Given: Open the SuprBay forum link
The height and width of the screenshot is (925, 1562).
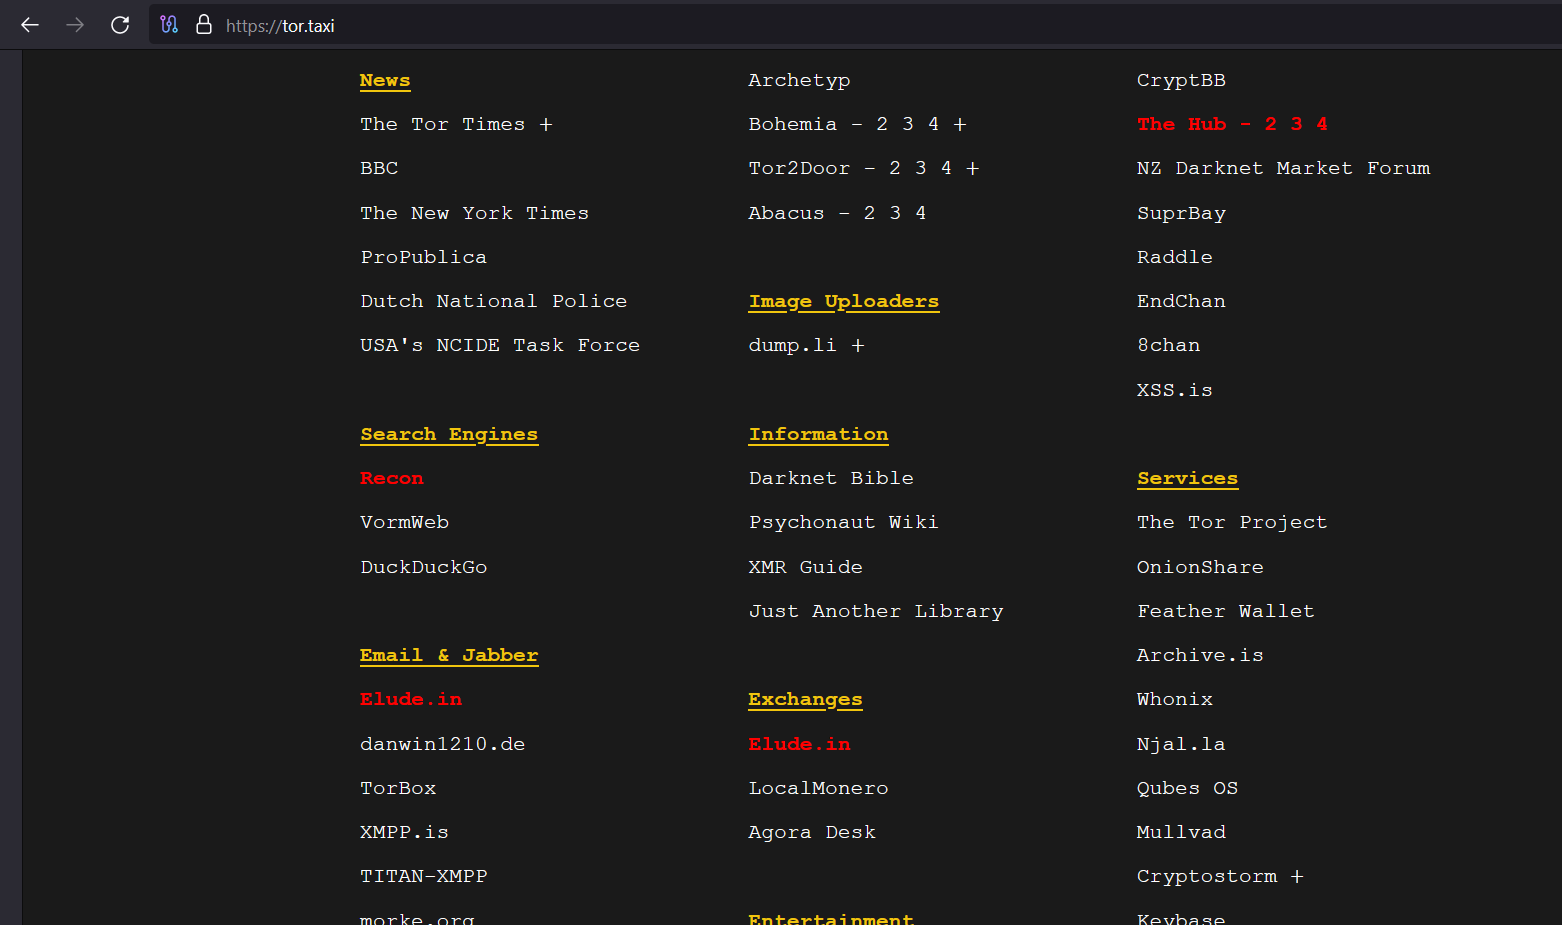Looking at the screenshot, I should tap(1181, 213).
